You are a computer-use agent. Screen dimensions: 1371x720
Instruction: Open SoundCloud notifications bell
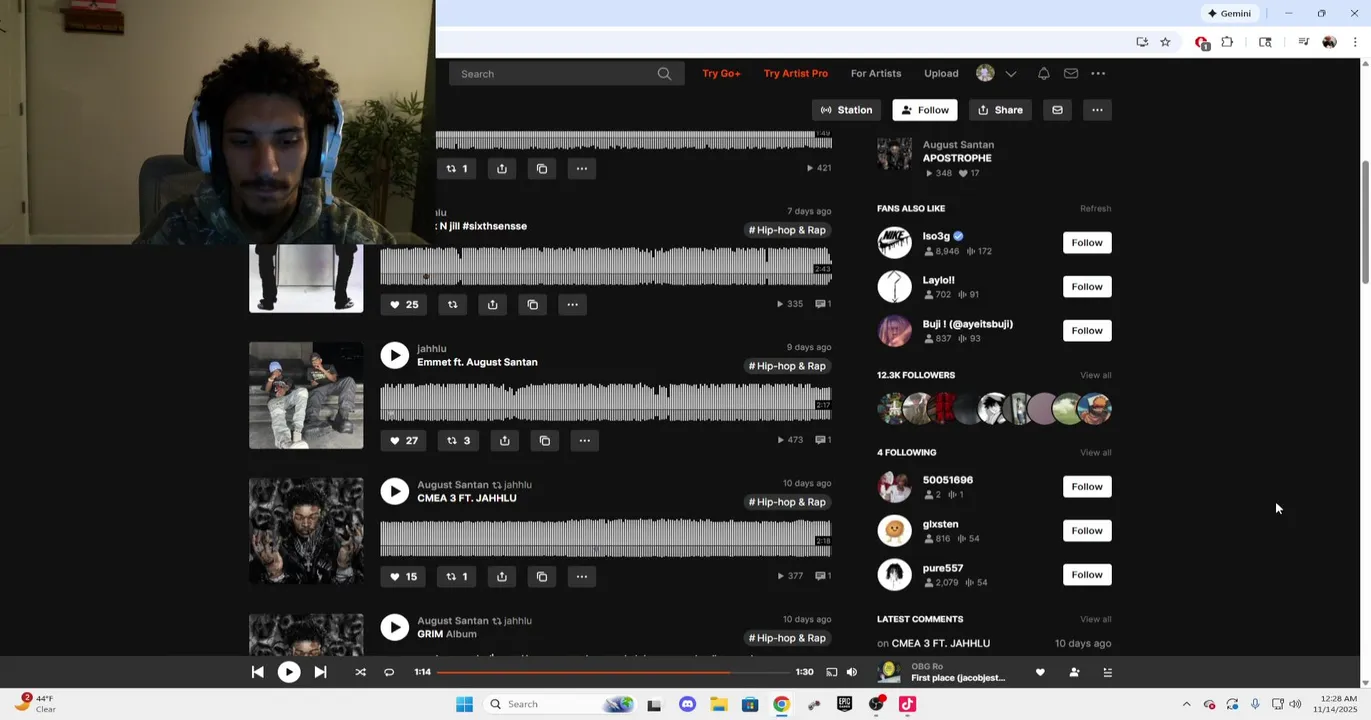coord(1043,73)
